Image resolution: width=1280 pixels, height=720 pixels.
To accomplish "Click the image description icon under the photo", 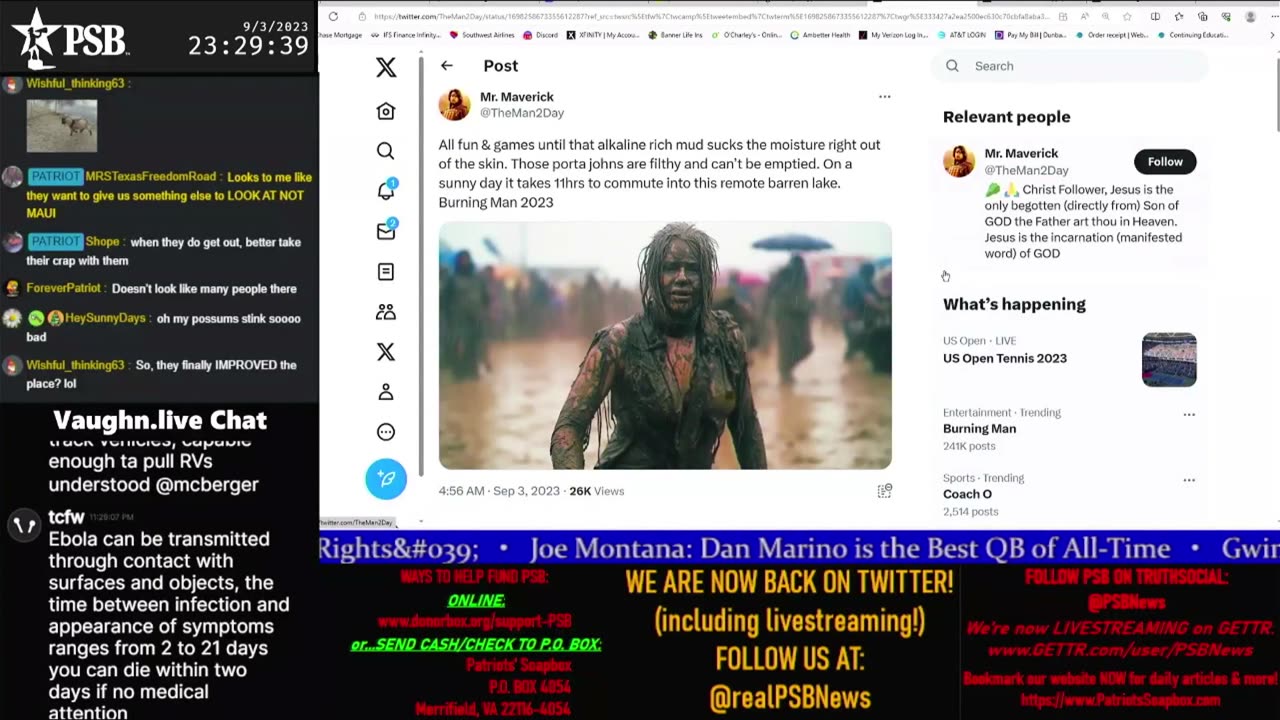I will pos(884,491).
